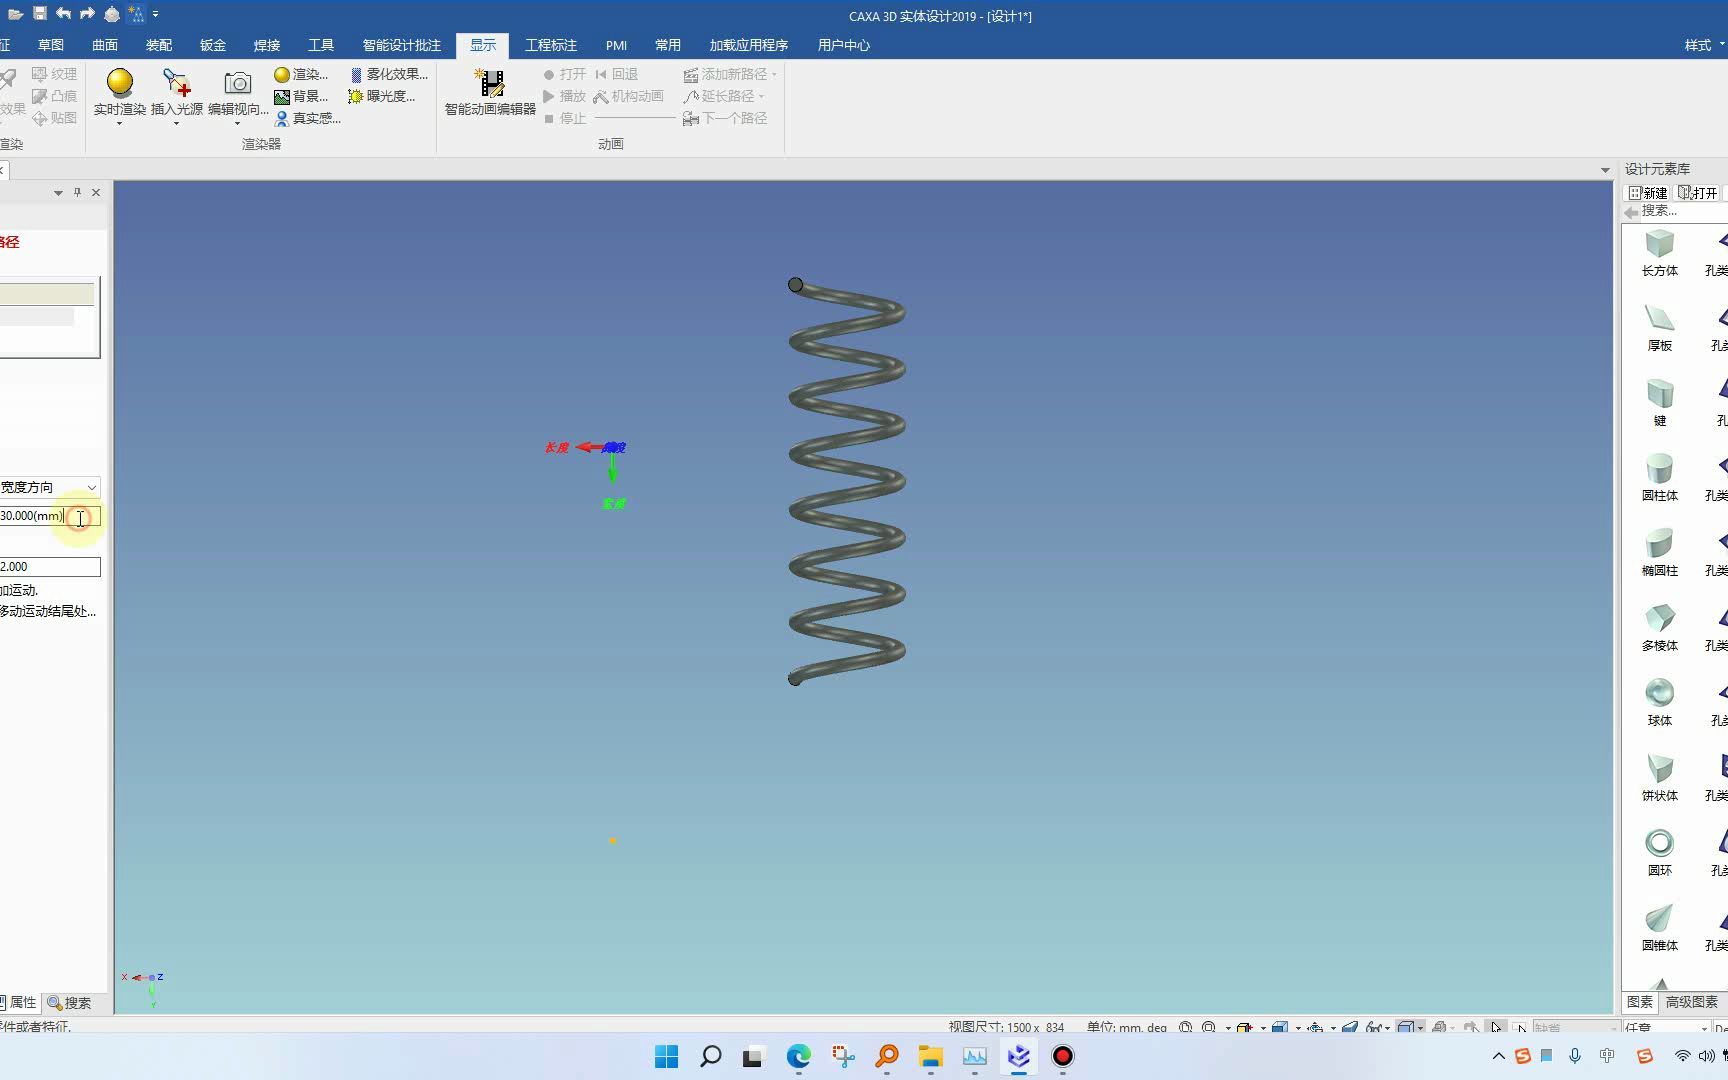Open the User Center (用户中心) tab

tap(844, 45)
